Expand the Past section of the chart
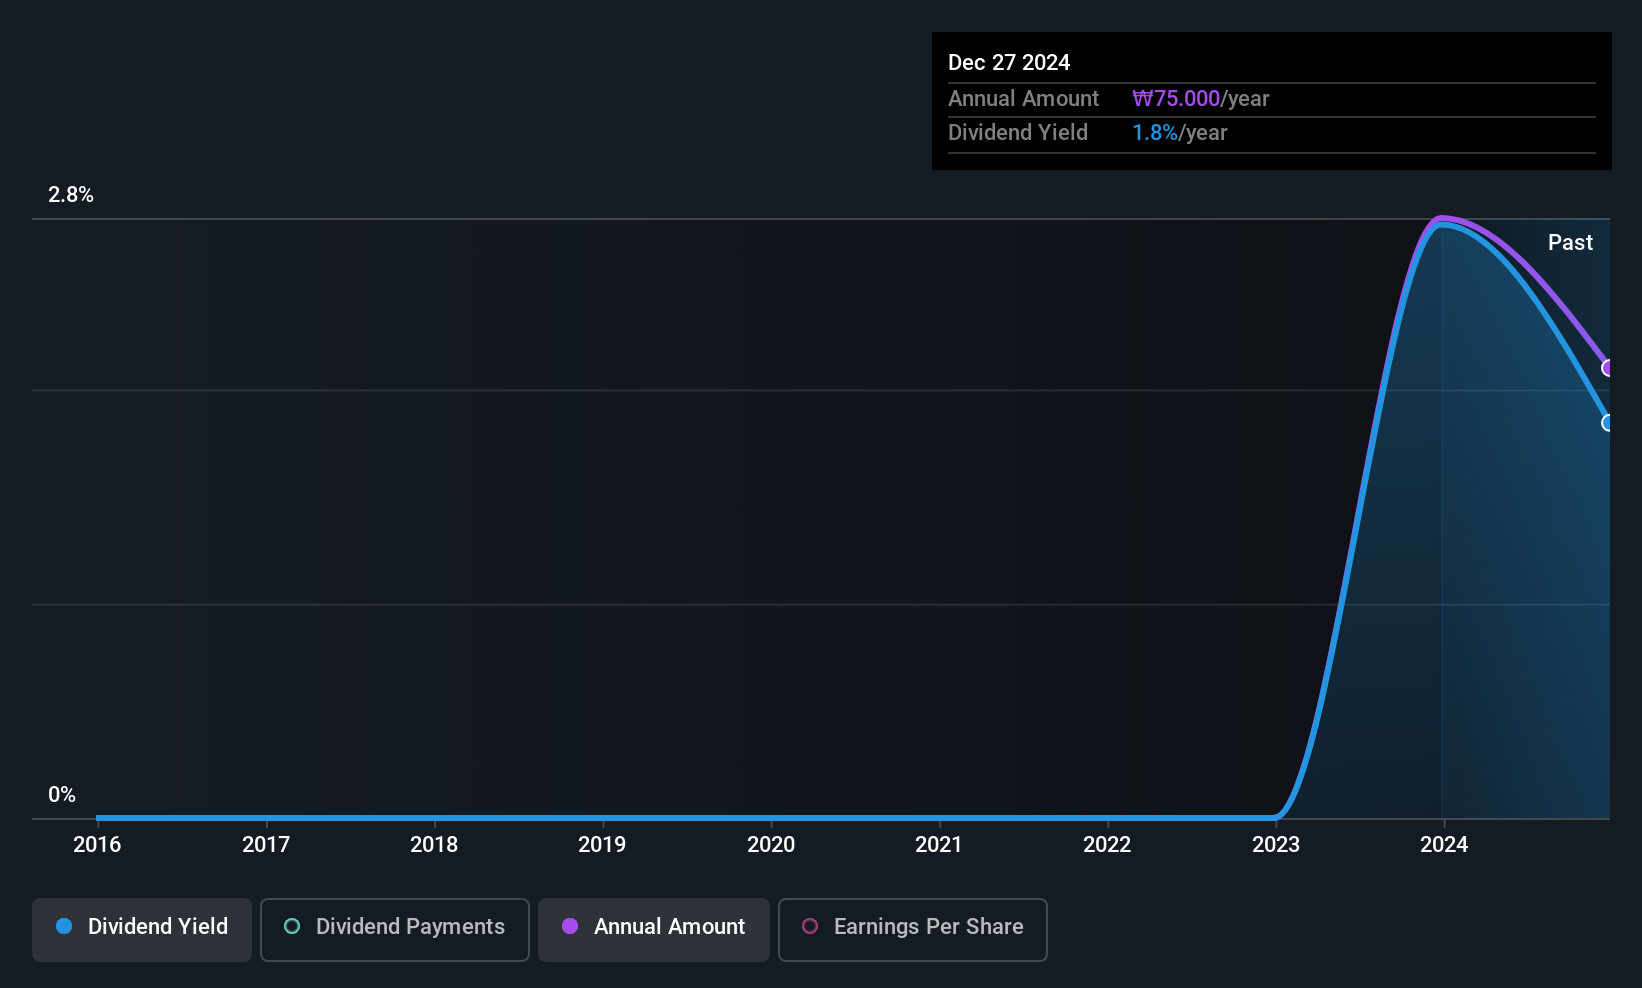 tap(1570, 242)
